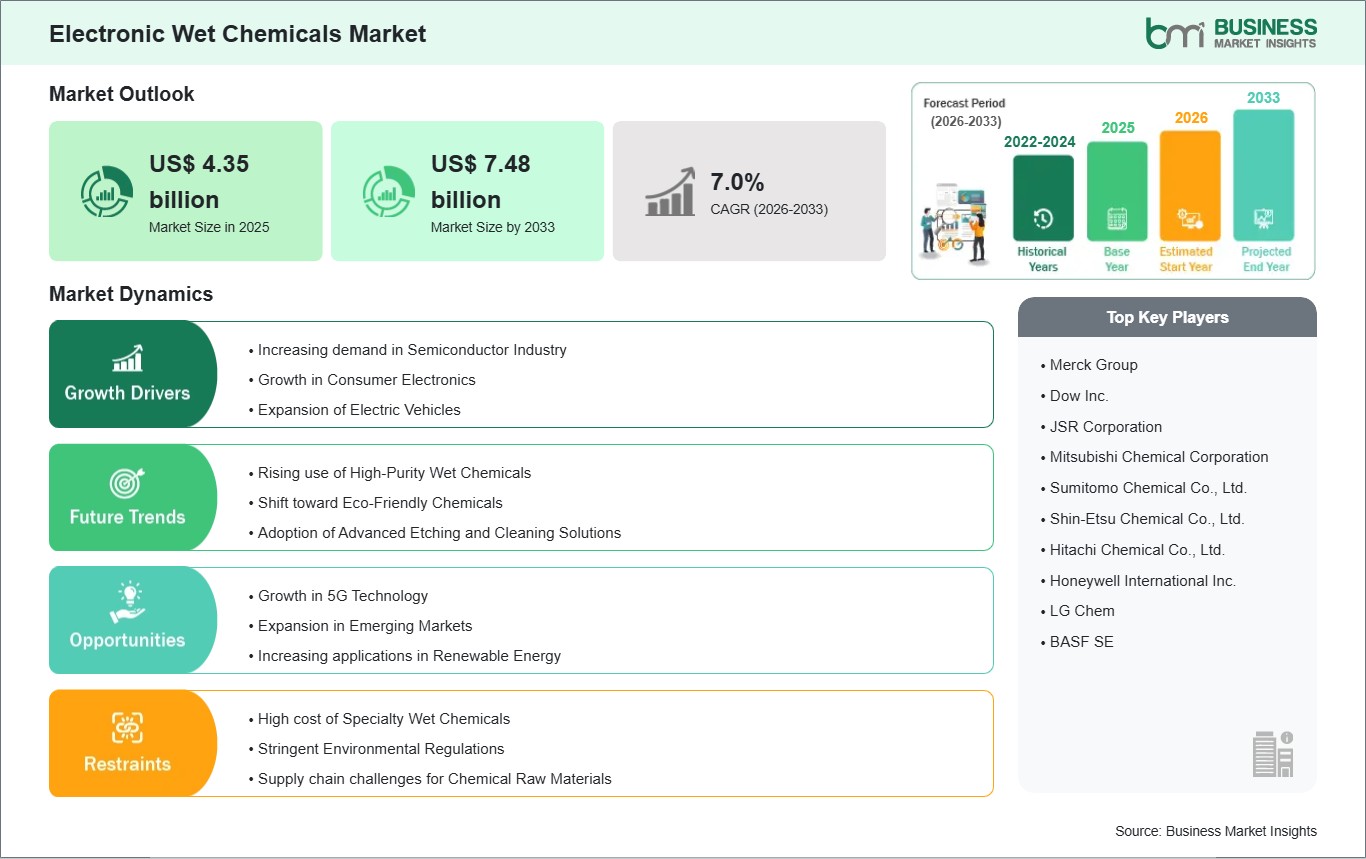Click the Growth Drivers rising chart icon
The width and height of the screenshot is (1366, 859).
click(x=127, y=358)
